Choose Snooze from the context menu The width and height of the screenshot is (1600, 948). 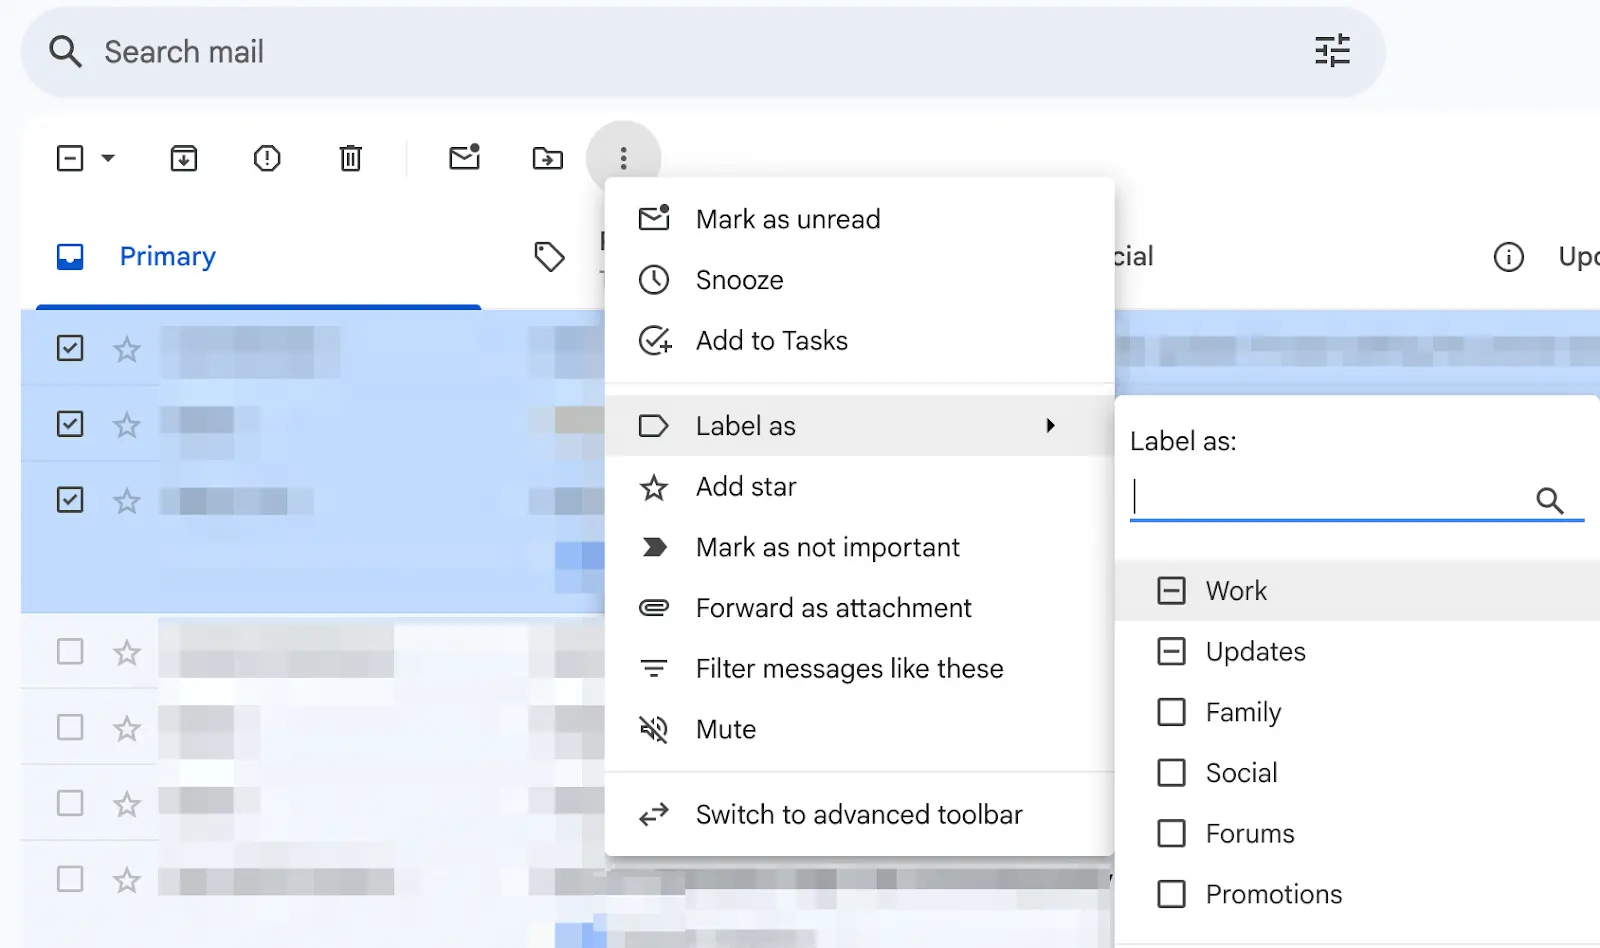pos(739,280)
